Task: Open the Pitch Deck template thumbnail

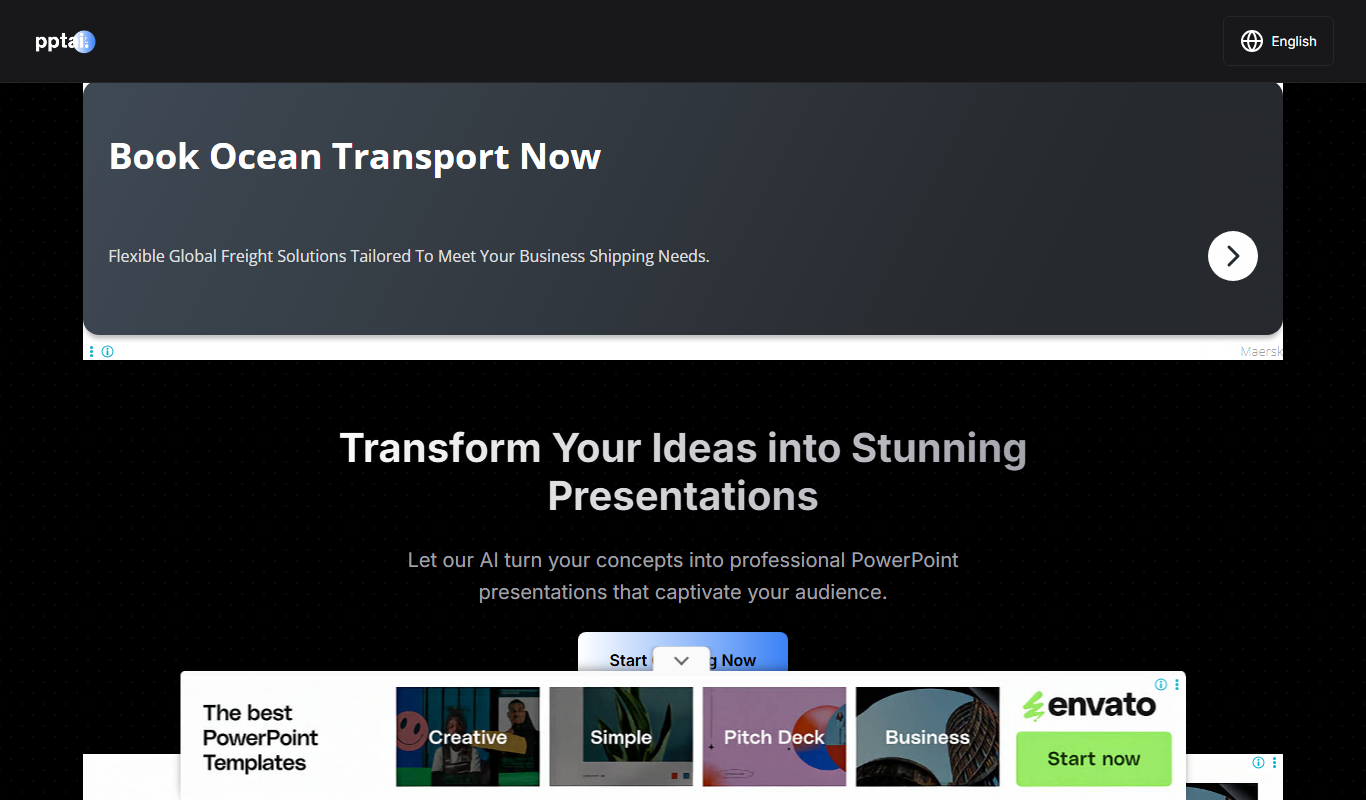Action: click(774, 737)
